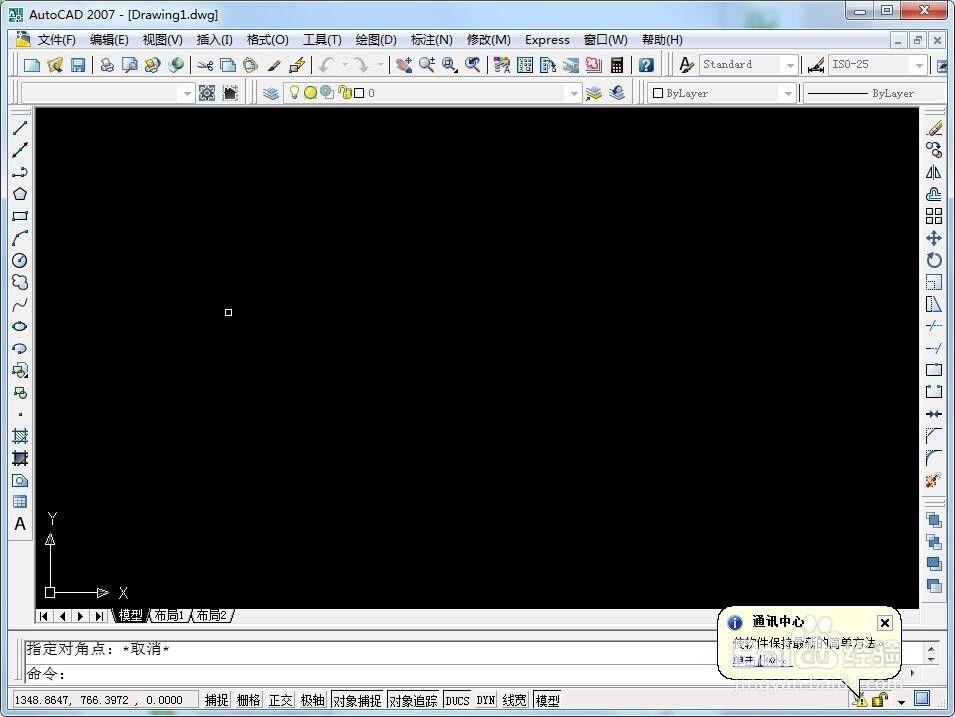Select the Offset modify tool

pyautogui.click(x=934, y=194)
